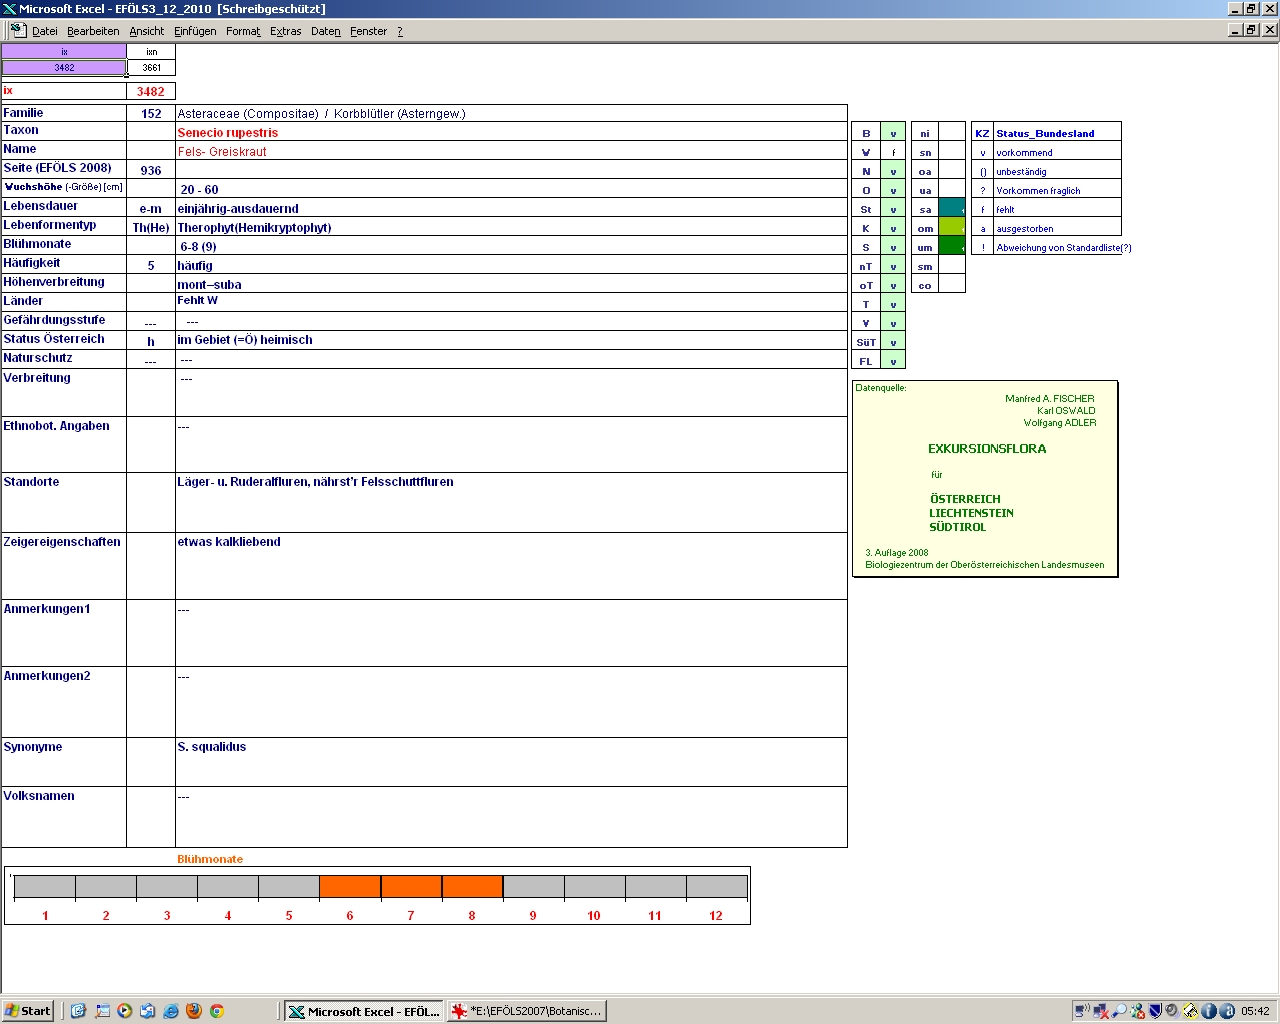Viewport: 1280px width, 1024px height.
Task: Click the taskbar clock showing 05:42
Action: coord(1255,1011)
